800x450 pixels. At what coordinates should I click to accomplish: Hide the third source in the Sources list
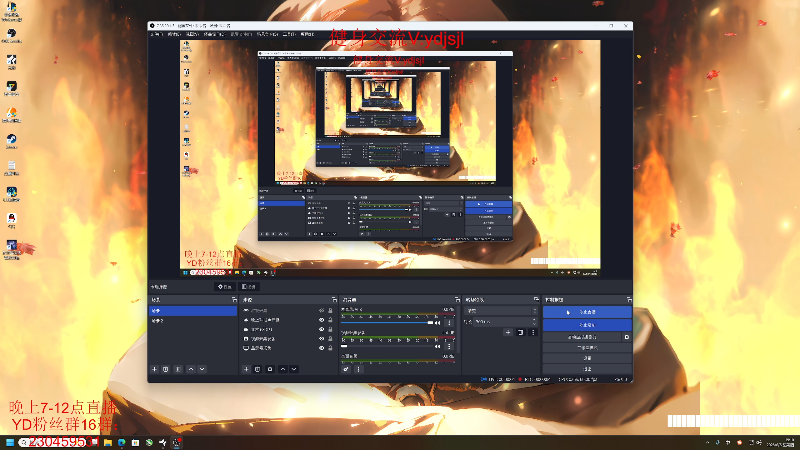[321, 330]
